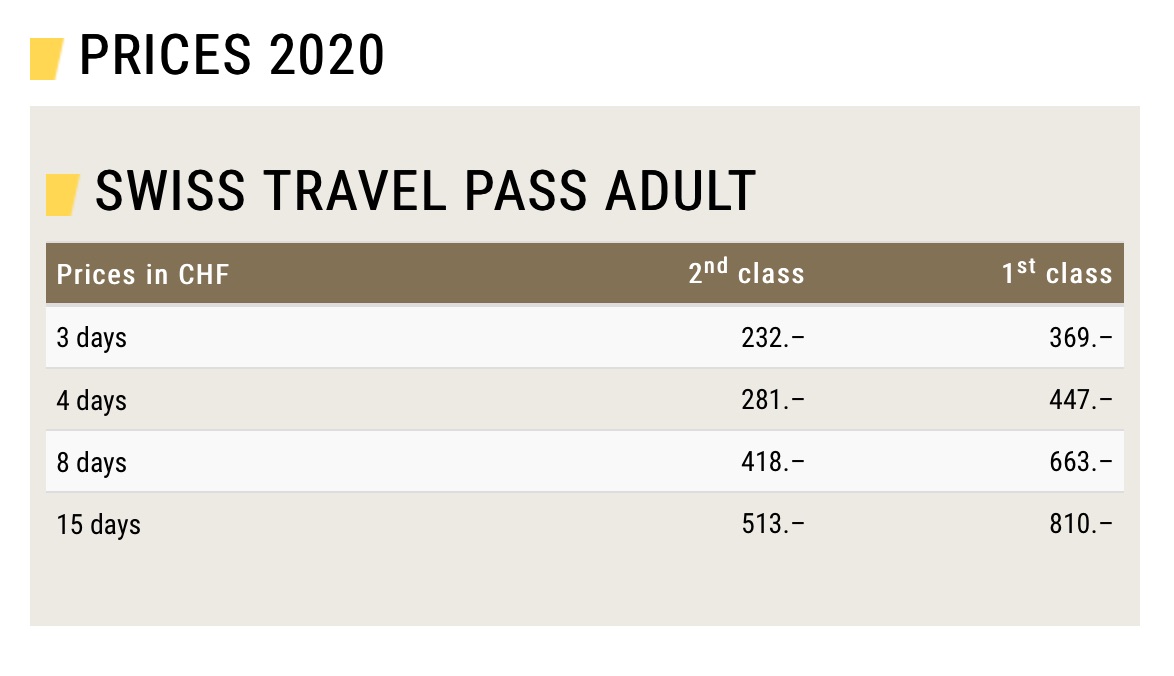Select the SWISS TRAVEL PASS ADULT heading
This screenshot has width=1174, height=676.
coord(425,191)
